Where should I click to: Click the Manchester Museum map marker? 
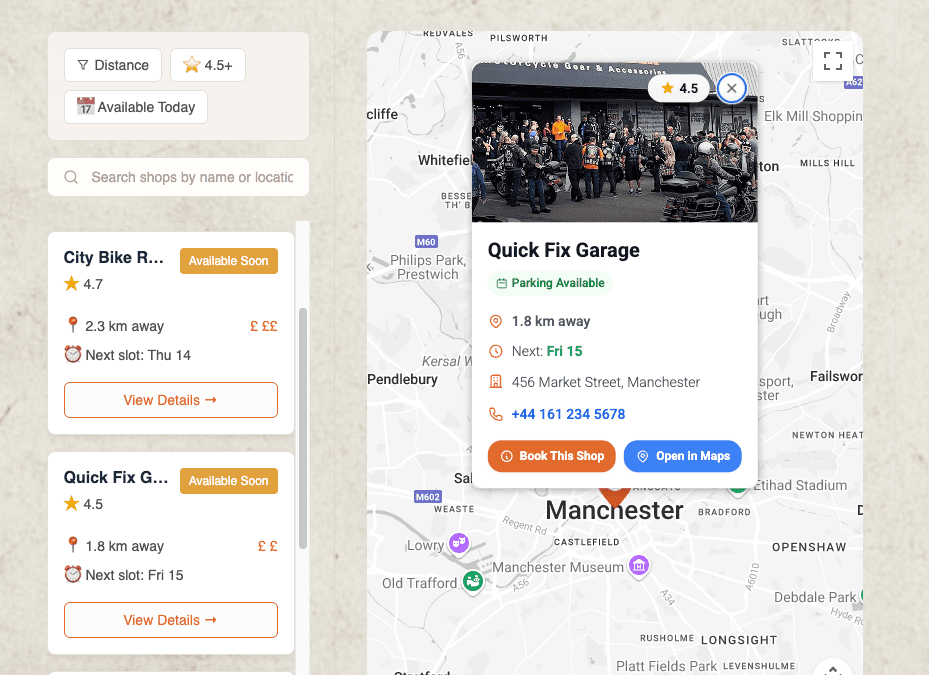(x=639, y=565)
